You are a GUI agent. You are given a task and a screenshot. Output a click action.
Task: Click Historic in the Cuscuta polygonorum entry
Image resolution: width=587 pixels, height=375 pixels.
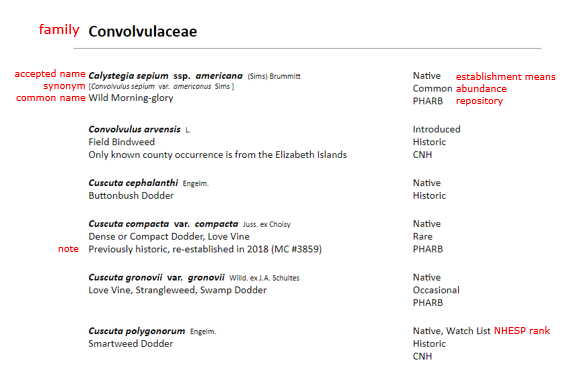point(429,344)
